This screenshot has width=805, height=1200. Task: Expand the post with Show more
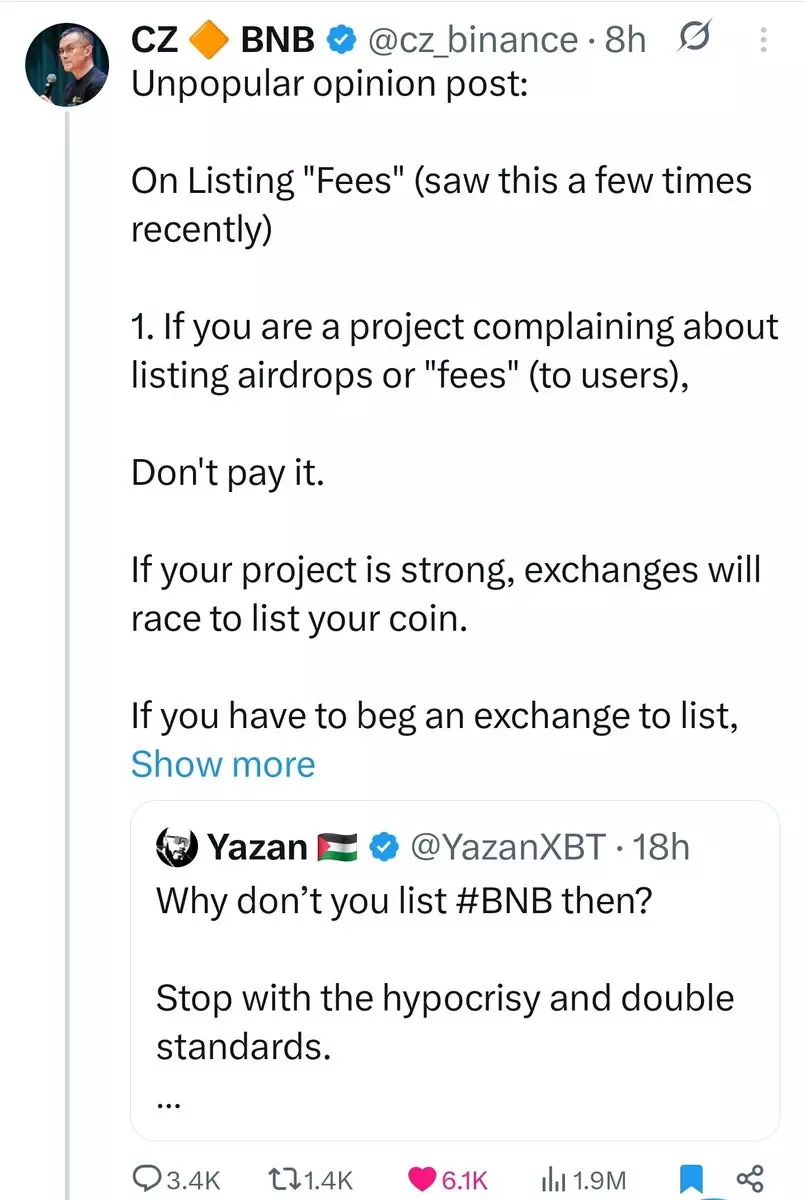[x=223, y=764]
